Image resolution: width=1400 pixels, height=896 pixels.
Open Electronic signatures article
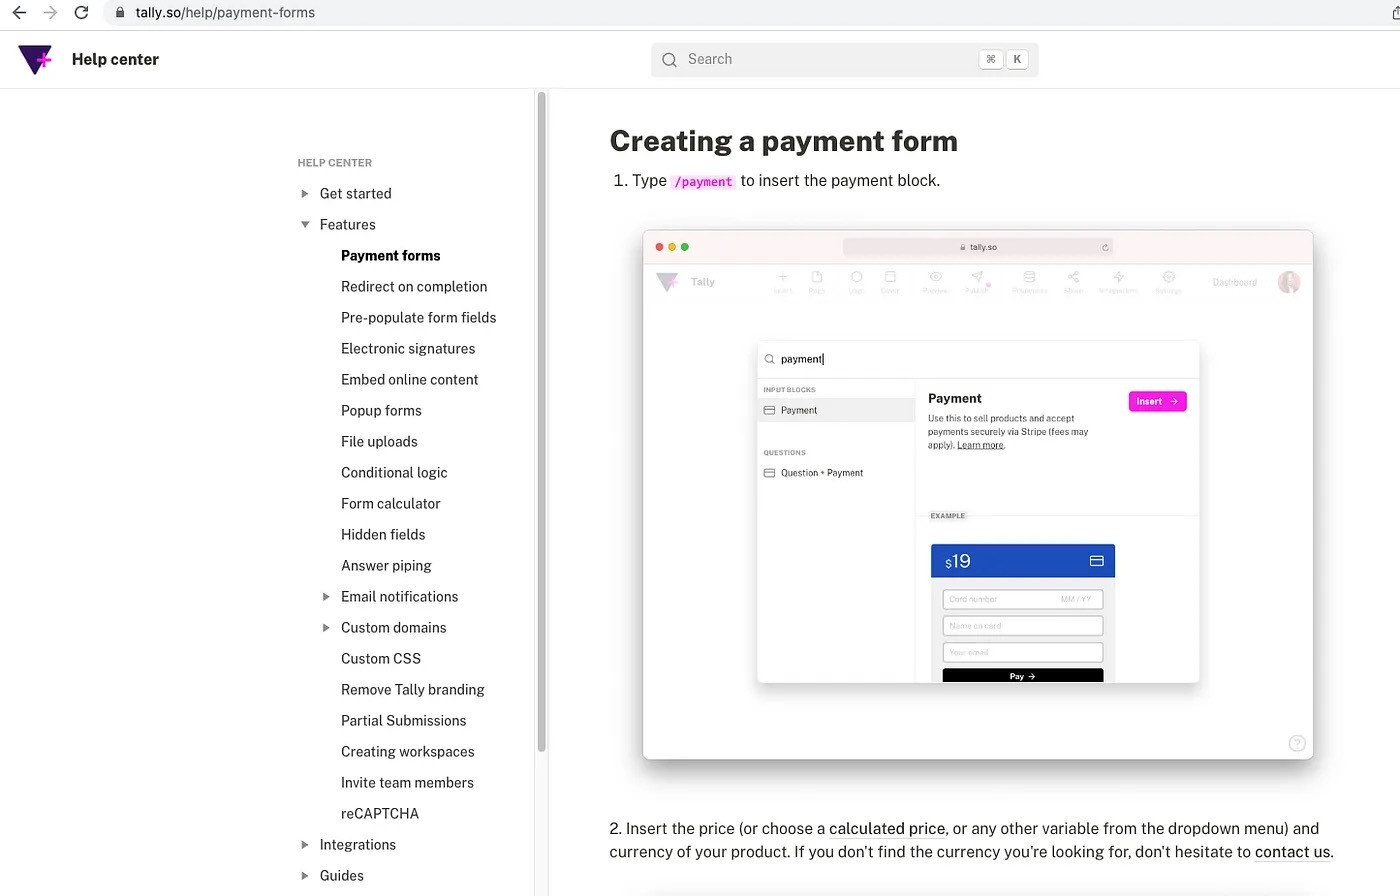pos(408,349)
